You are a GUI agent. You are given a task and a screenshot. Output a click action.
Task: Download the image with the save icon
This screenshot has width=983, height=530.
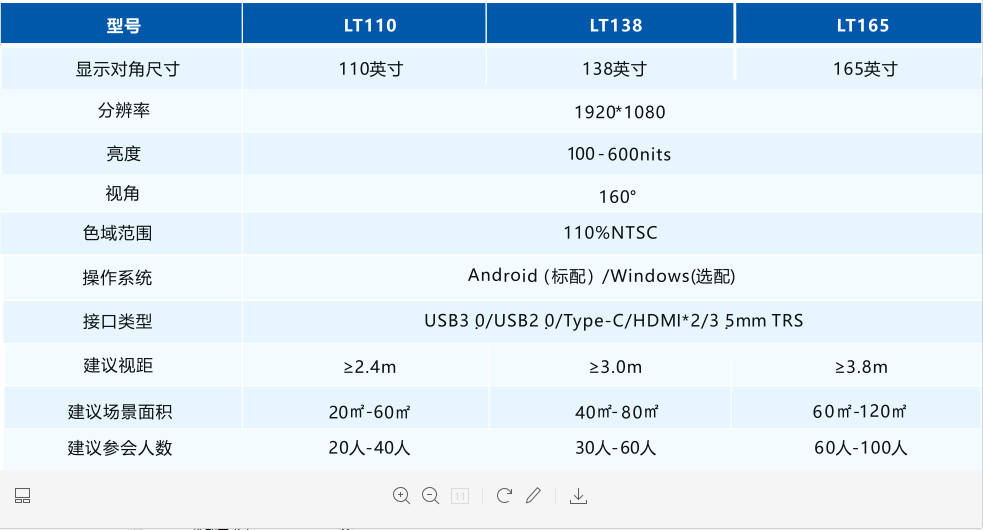(x=578, y=495)
